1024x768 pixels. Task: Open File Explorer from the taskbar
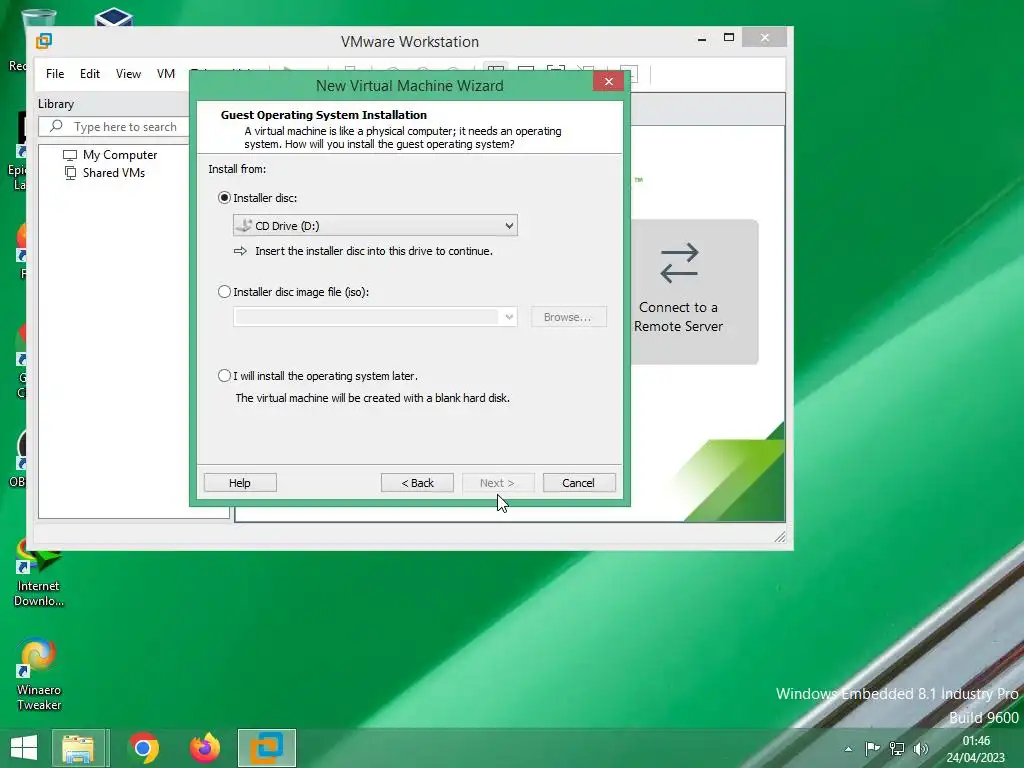pyautogui.click(x=78, y=748)
